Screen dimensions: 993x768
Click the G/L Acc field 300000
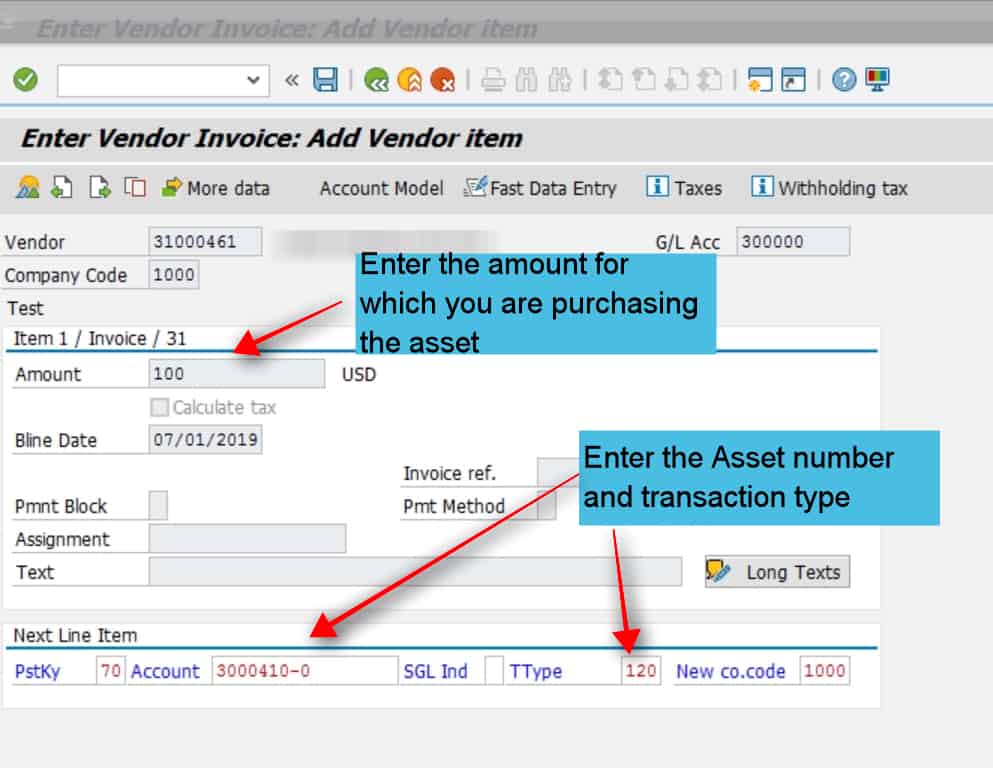[x=793, y=241]
